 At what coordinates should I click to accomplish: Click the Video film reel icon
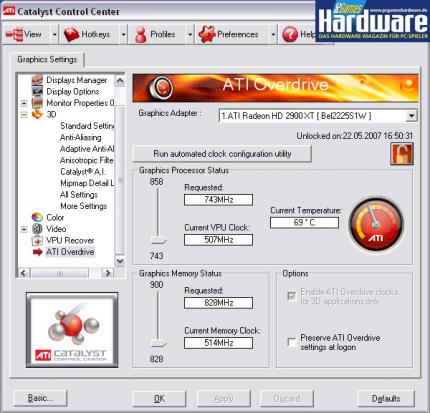click(37, 229)
